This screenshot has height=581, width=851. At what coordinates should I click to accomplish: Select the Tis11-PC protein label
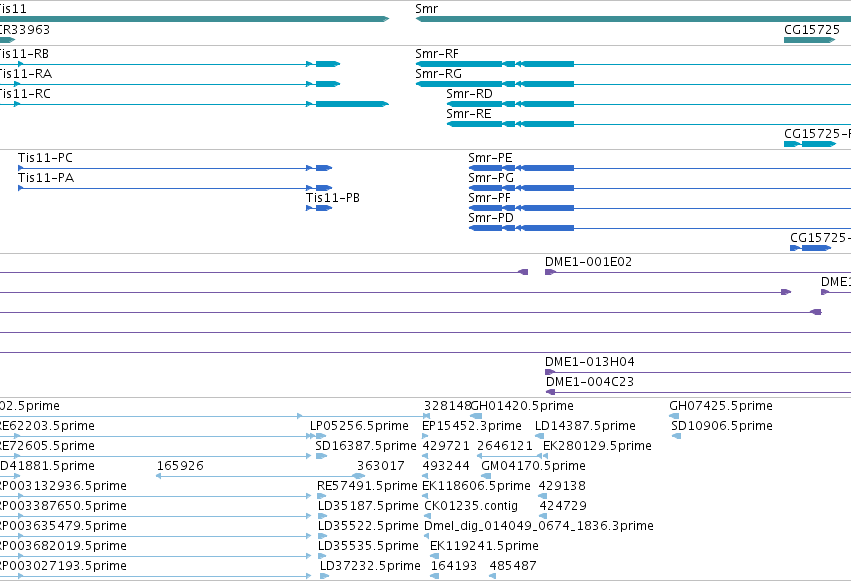point(45,158)
